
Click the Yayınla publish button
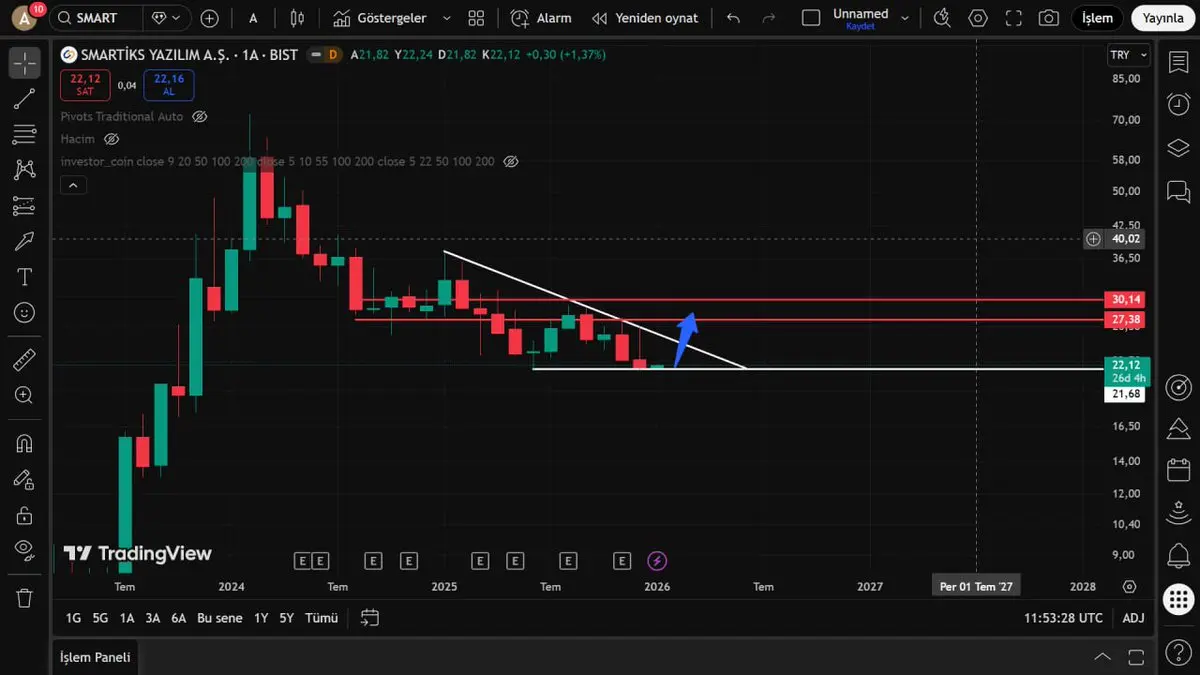pos(1163,18)
